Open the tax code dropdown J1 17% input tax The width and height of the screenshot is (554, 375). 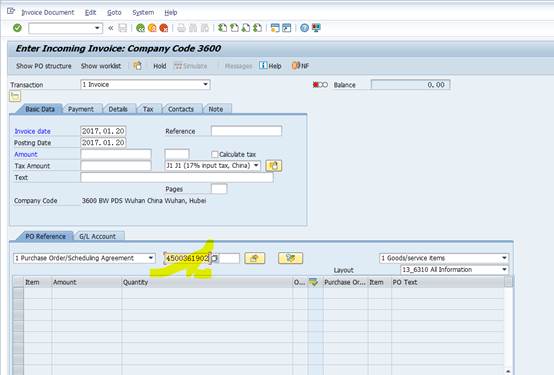[212, 165]
